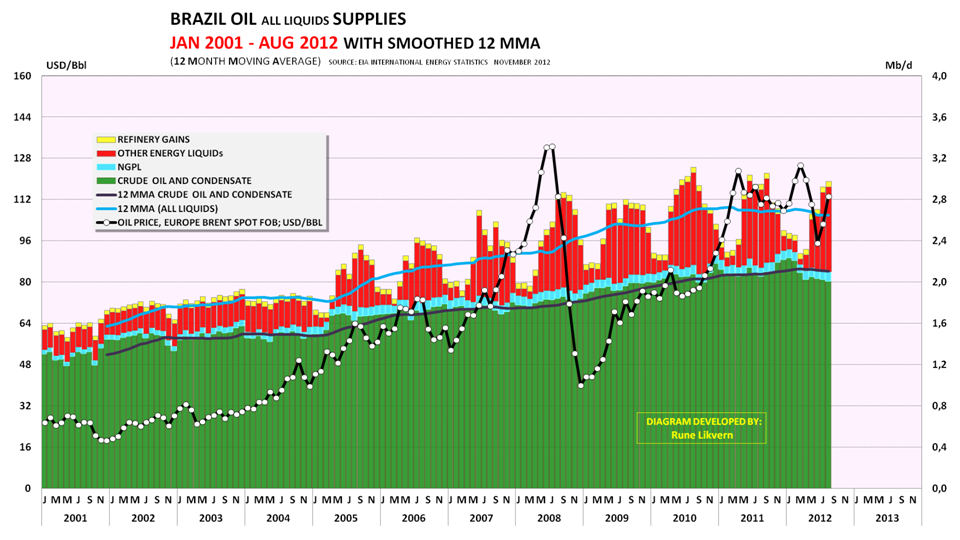This screenshot has height=540, width=960.
Task: Select the Mb/d right axis label
Action: coord(898,66)
